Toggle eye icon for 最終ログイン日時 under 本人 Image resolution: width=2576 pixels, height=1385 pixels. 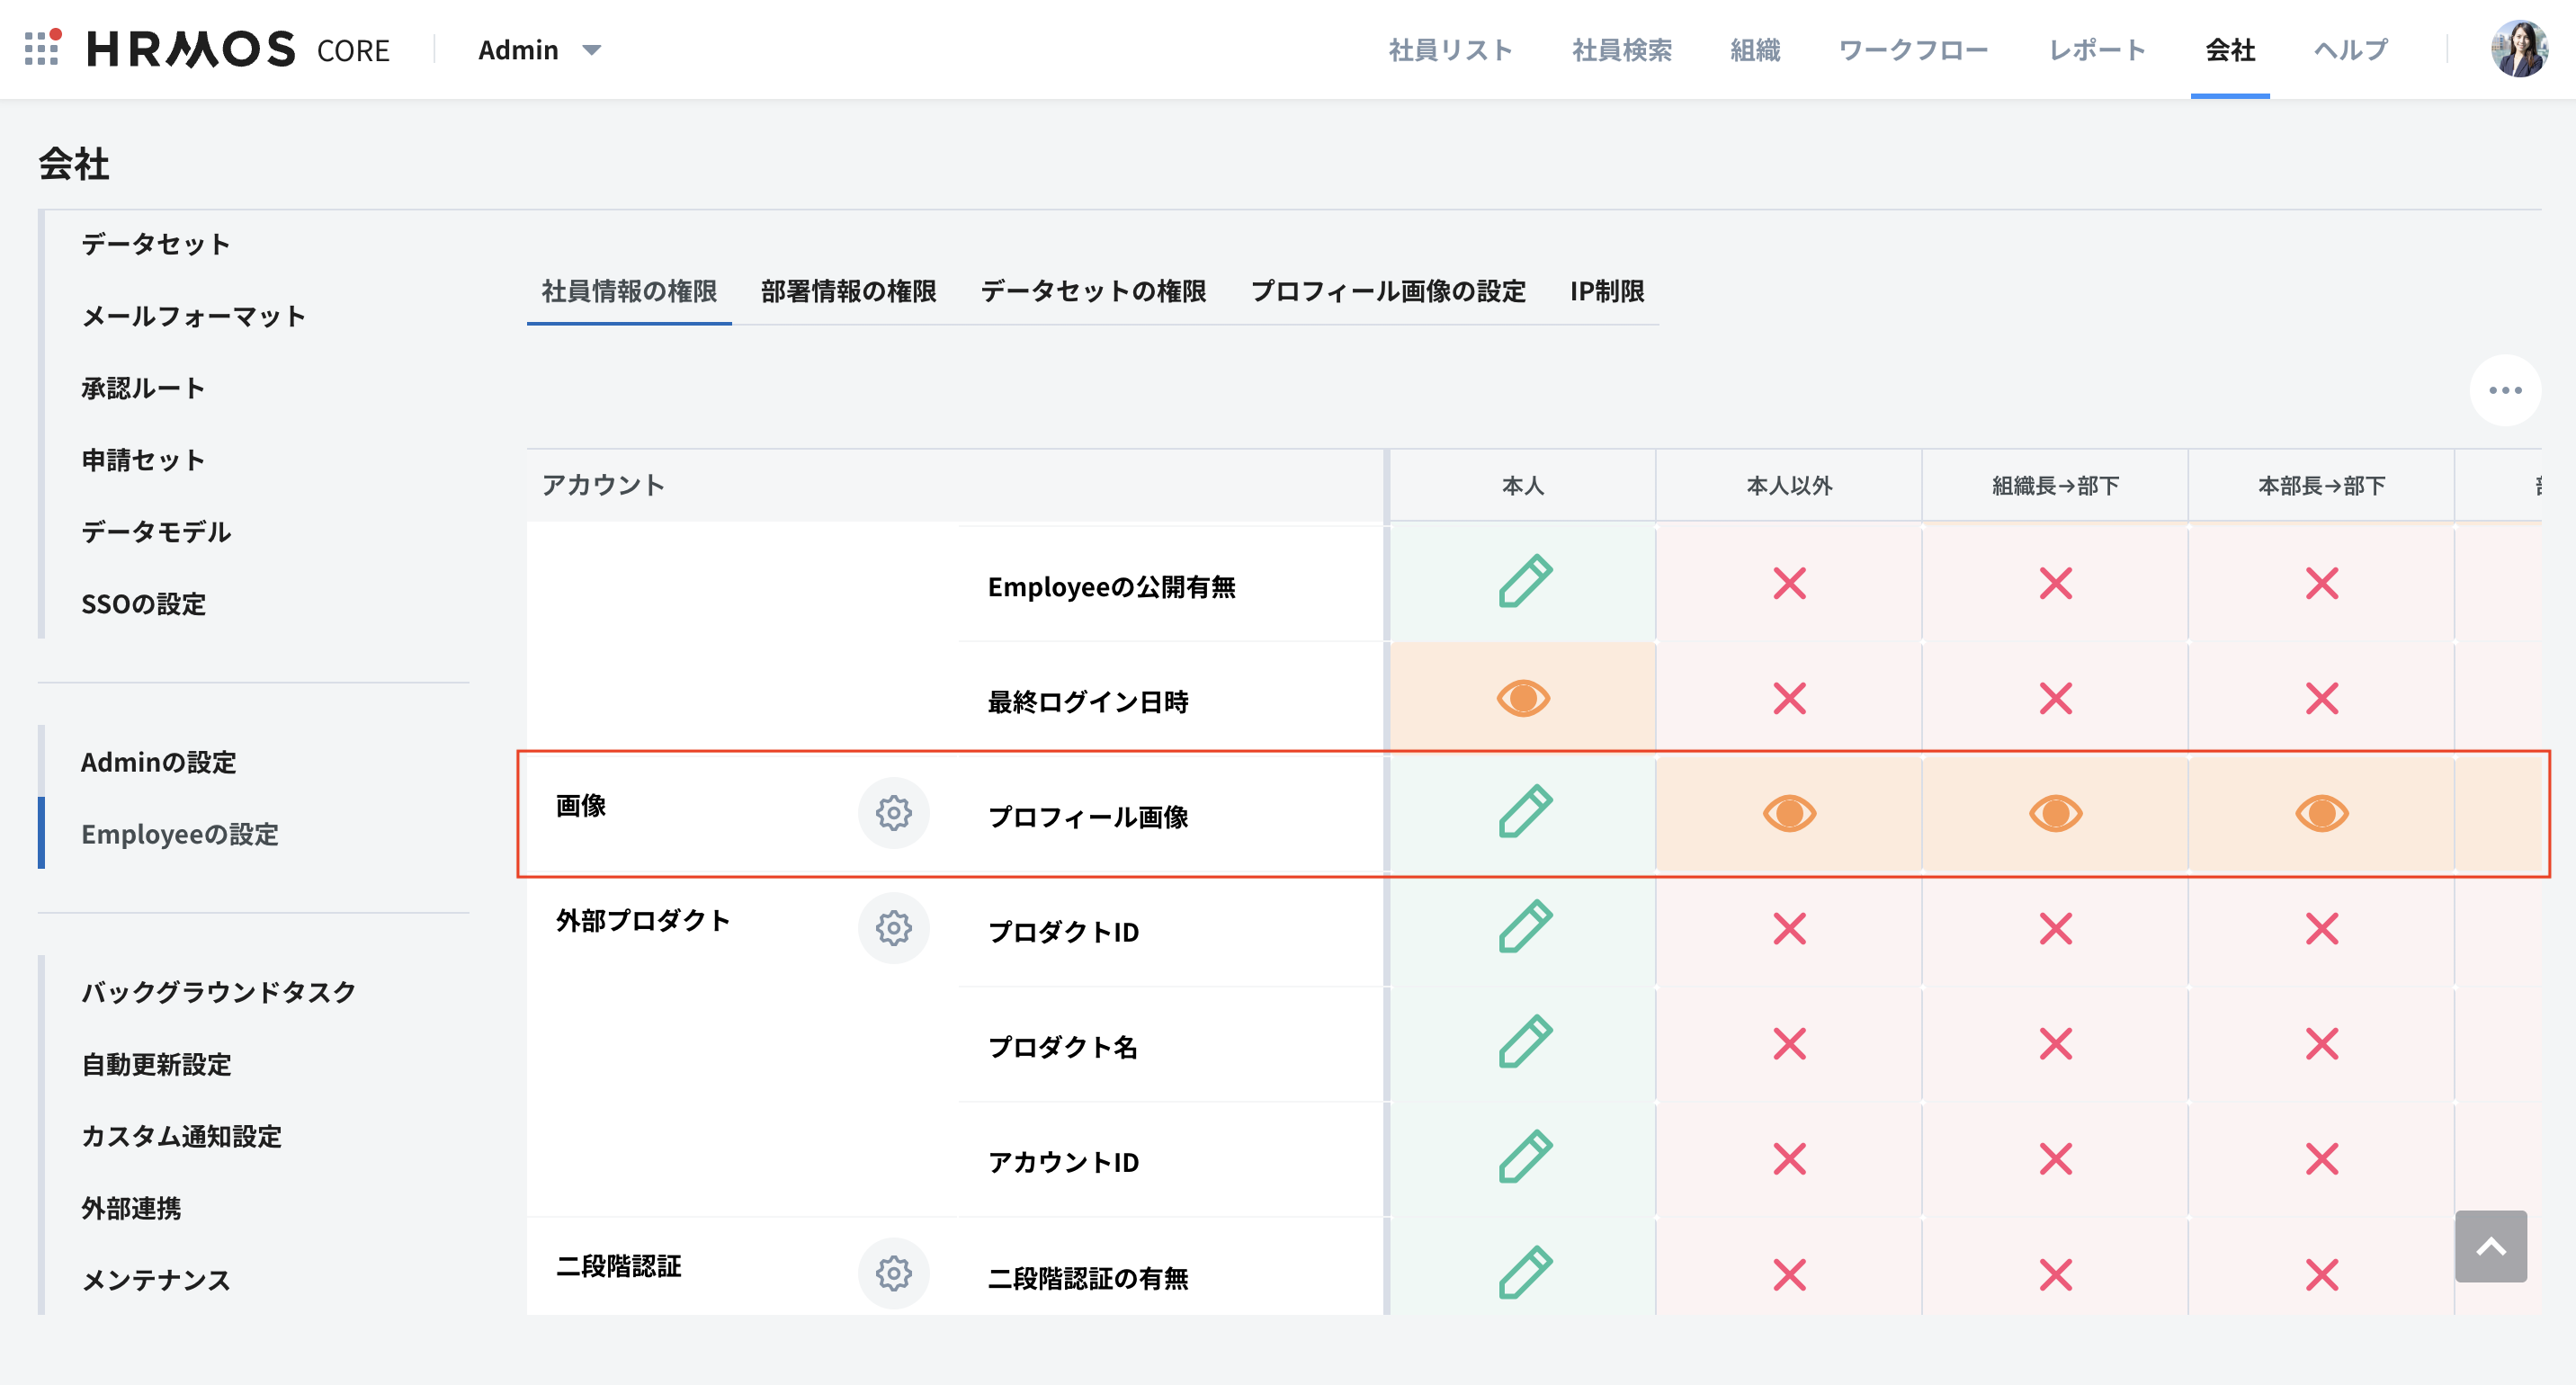(x=1523, y=698)
